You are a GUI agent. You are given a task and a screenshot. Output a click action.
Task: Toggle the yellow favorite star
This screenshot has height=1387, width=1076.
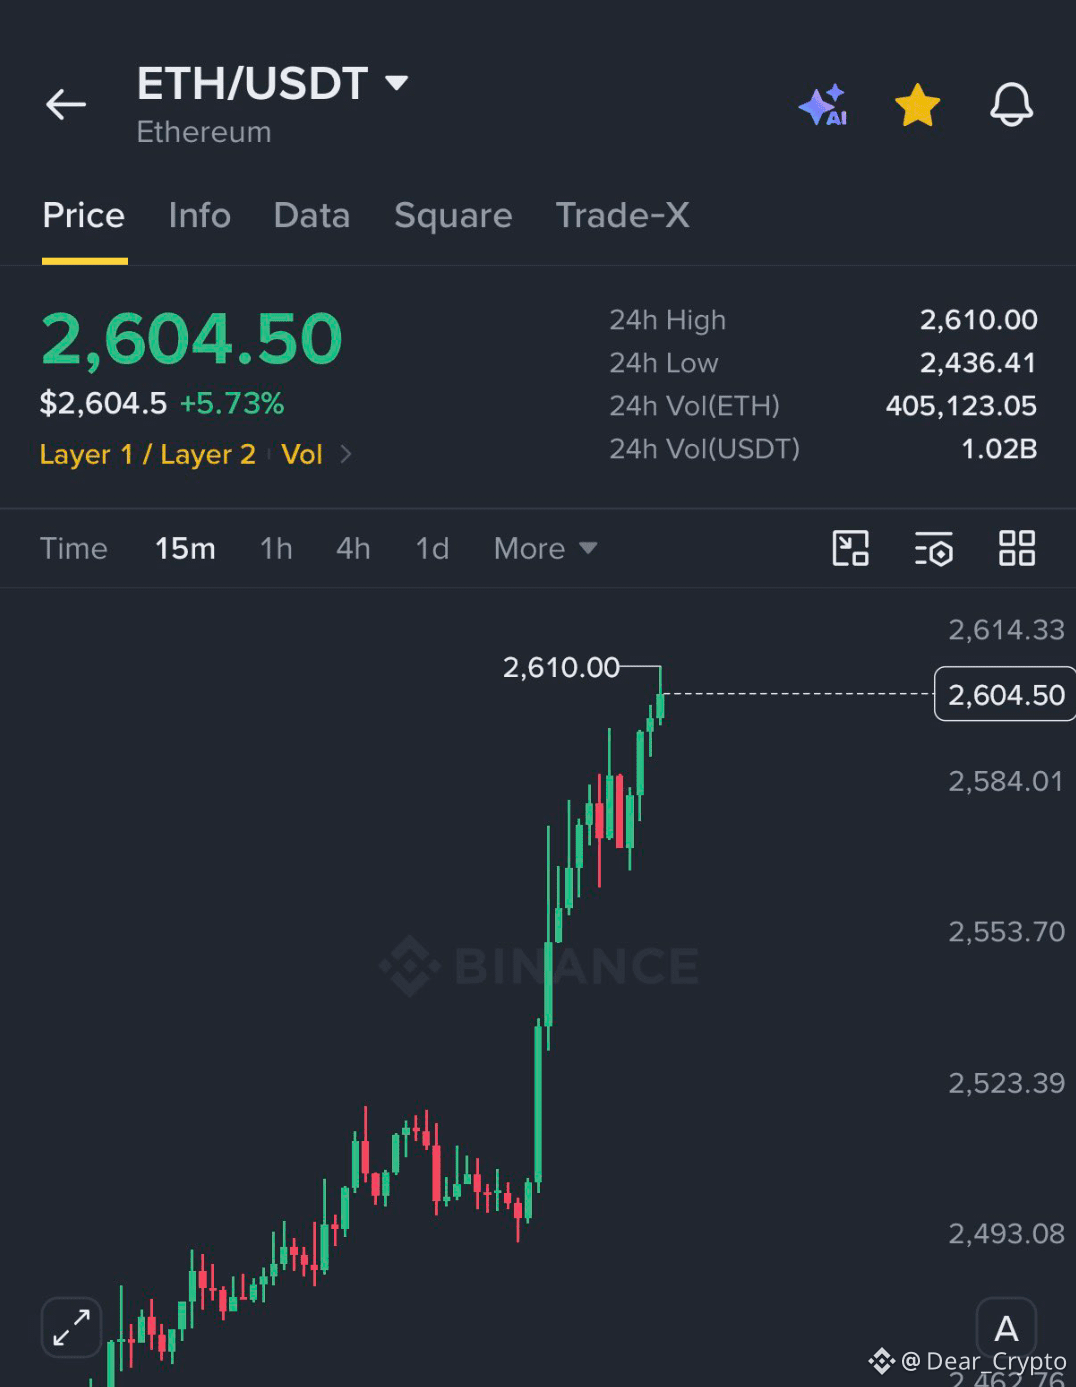917,105
